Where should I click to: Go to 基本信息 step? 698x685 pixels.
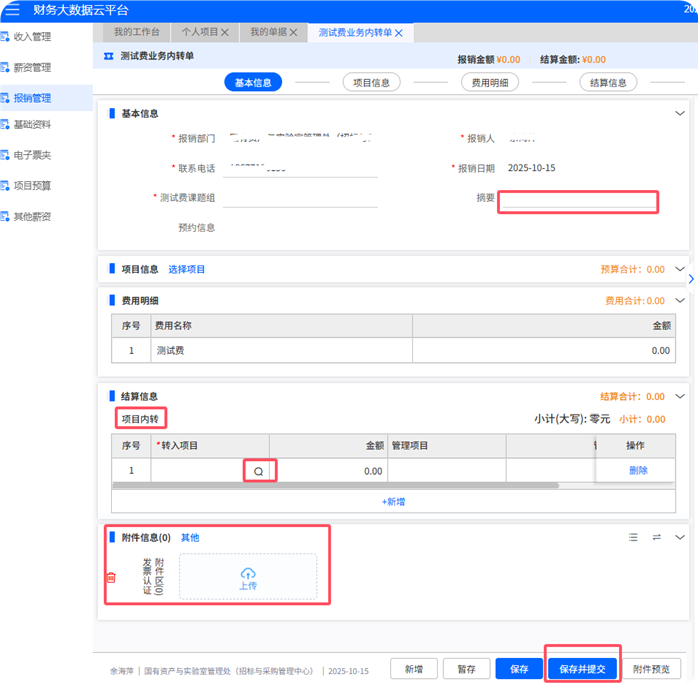point(253,82)
